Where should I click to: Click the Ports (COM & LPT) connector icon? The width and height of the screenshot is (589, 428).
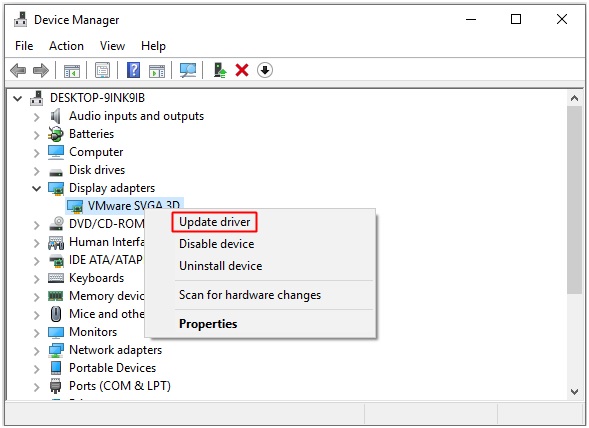click(56, 386)
